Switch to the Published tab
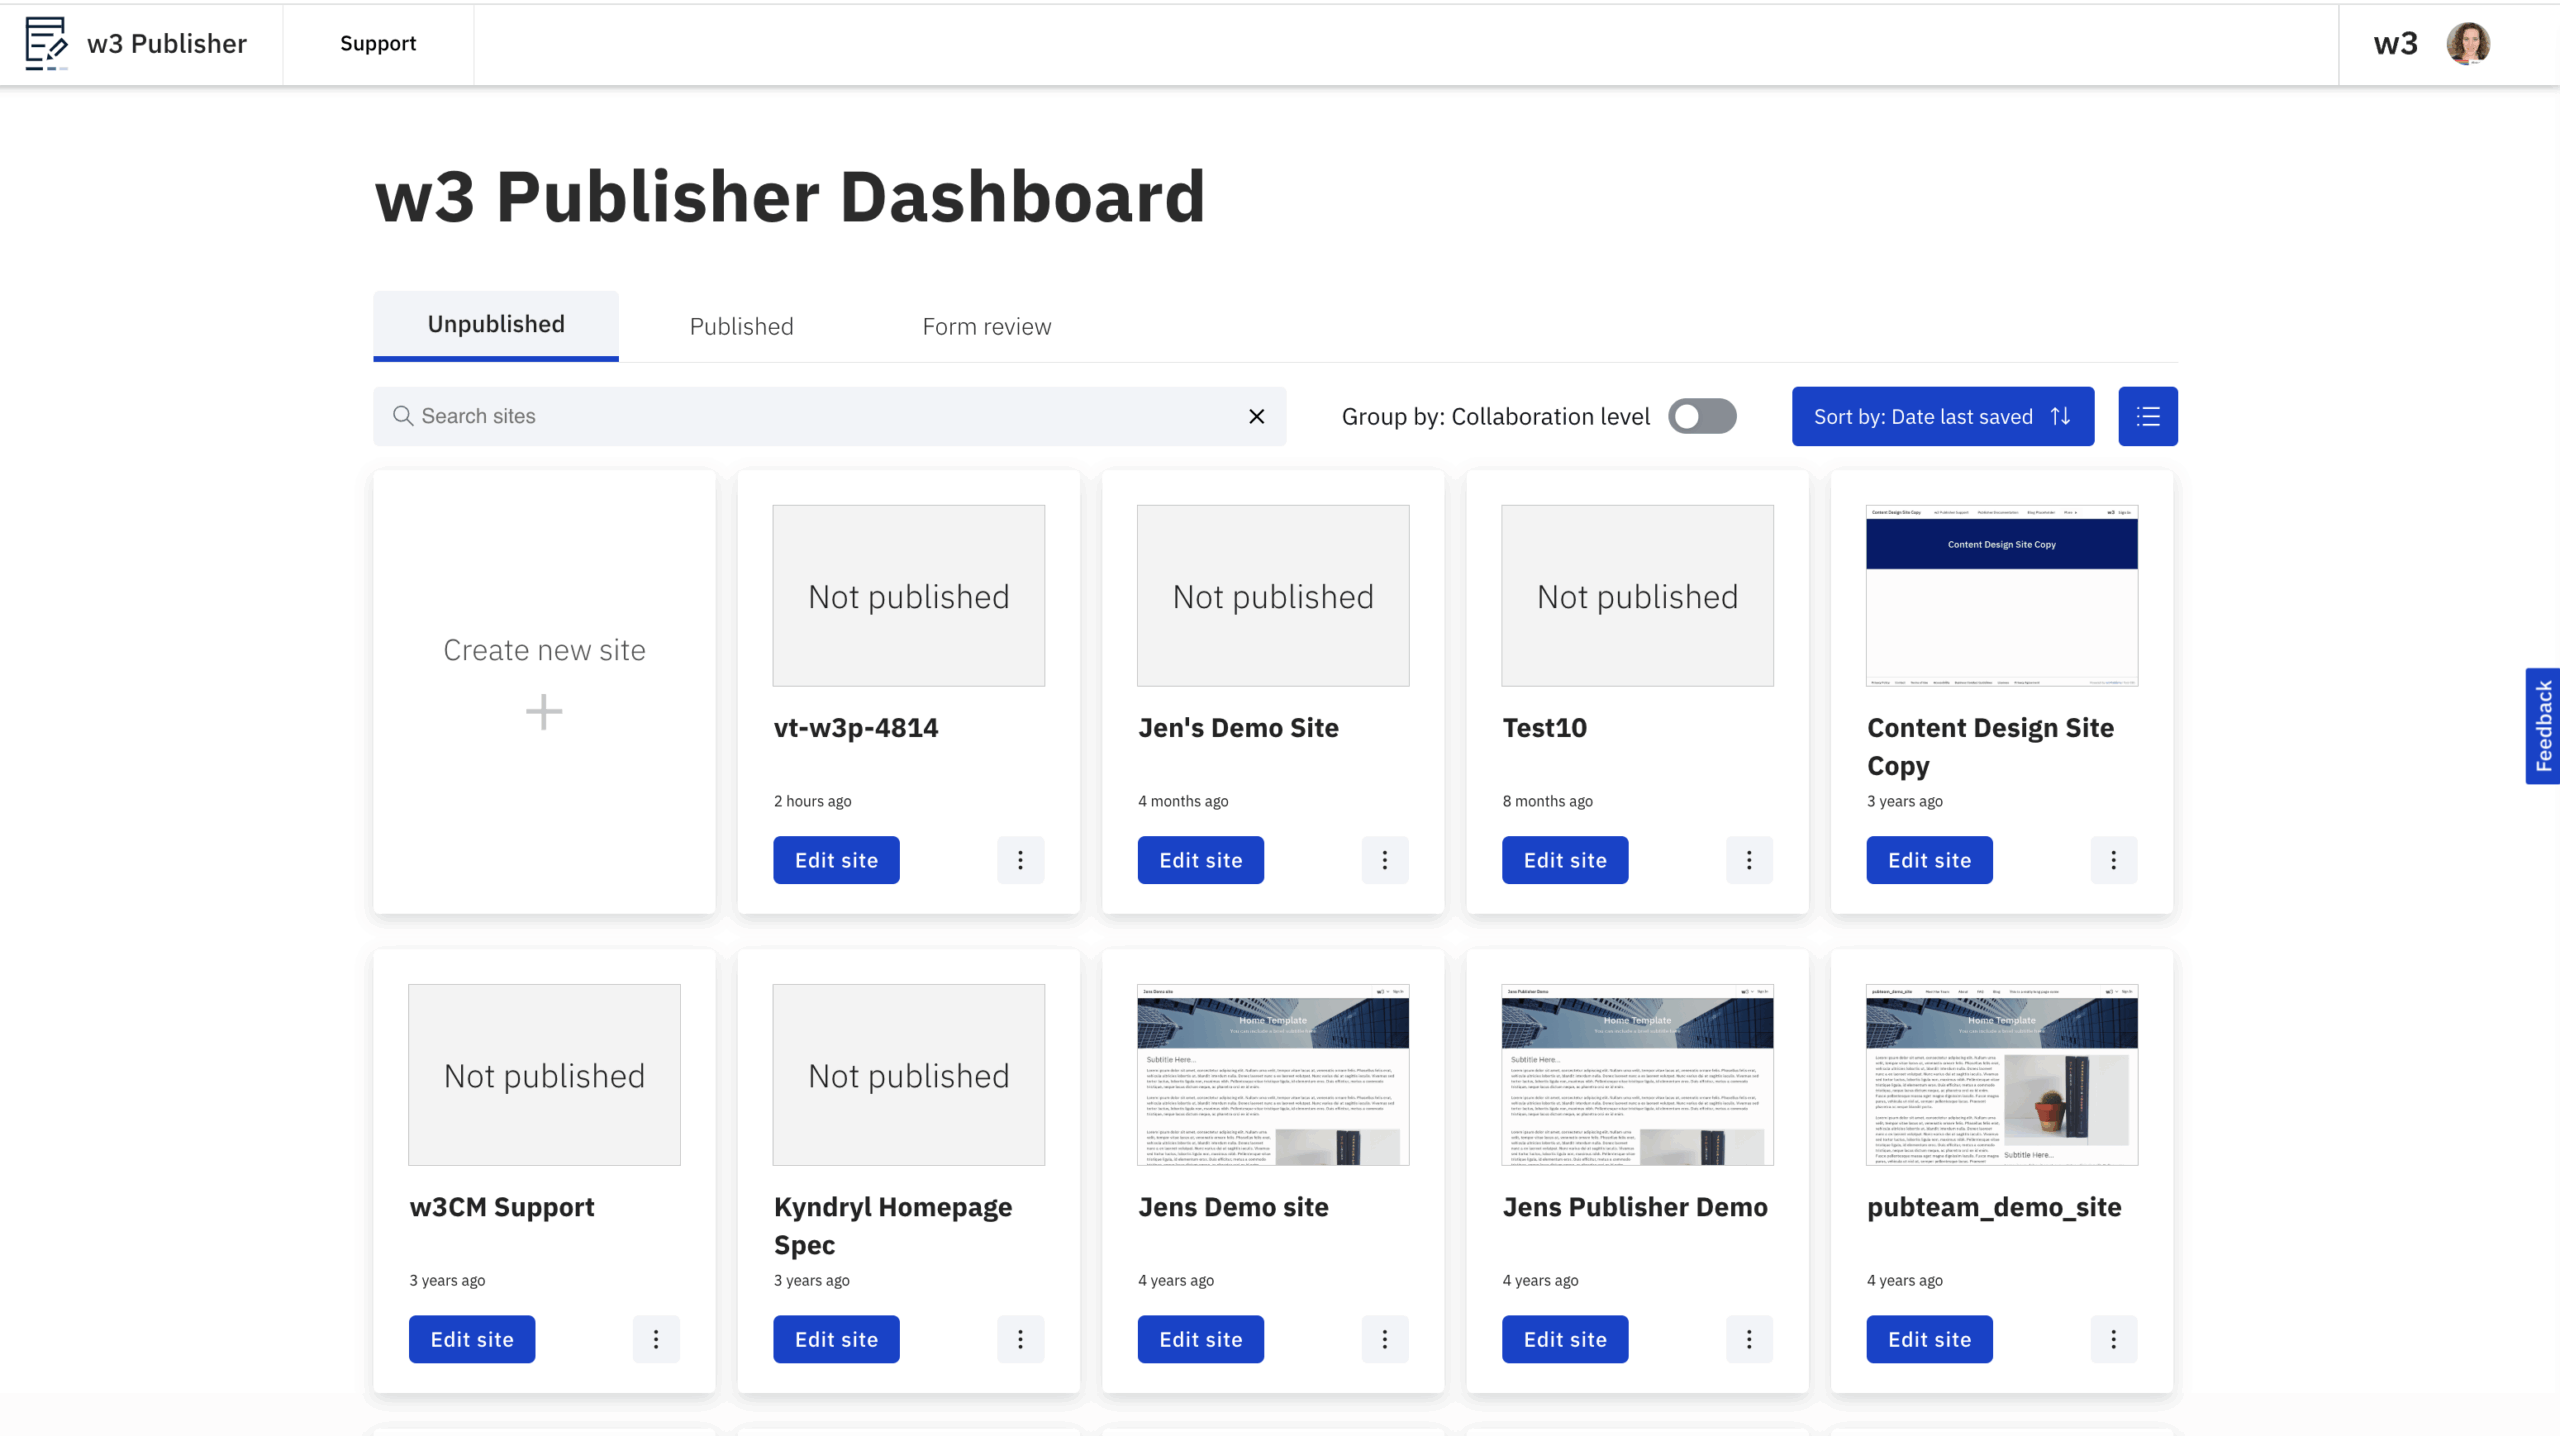 (741, 326)
